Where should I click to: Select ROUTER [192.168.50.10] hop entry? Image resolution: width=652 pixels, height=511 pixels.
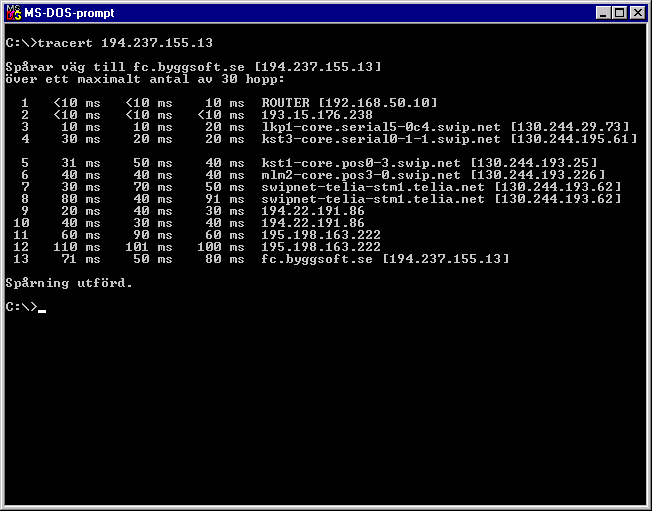(x=349, y=103)
